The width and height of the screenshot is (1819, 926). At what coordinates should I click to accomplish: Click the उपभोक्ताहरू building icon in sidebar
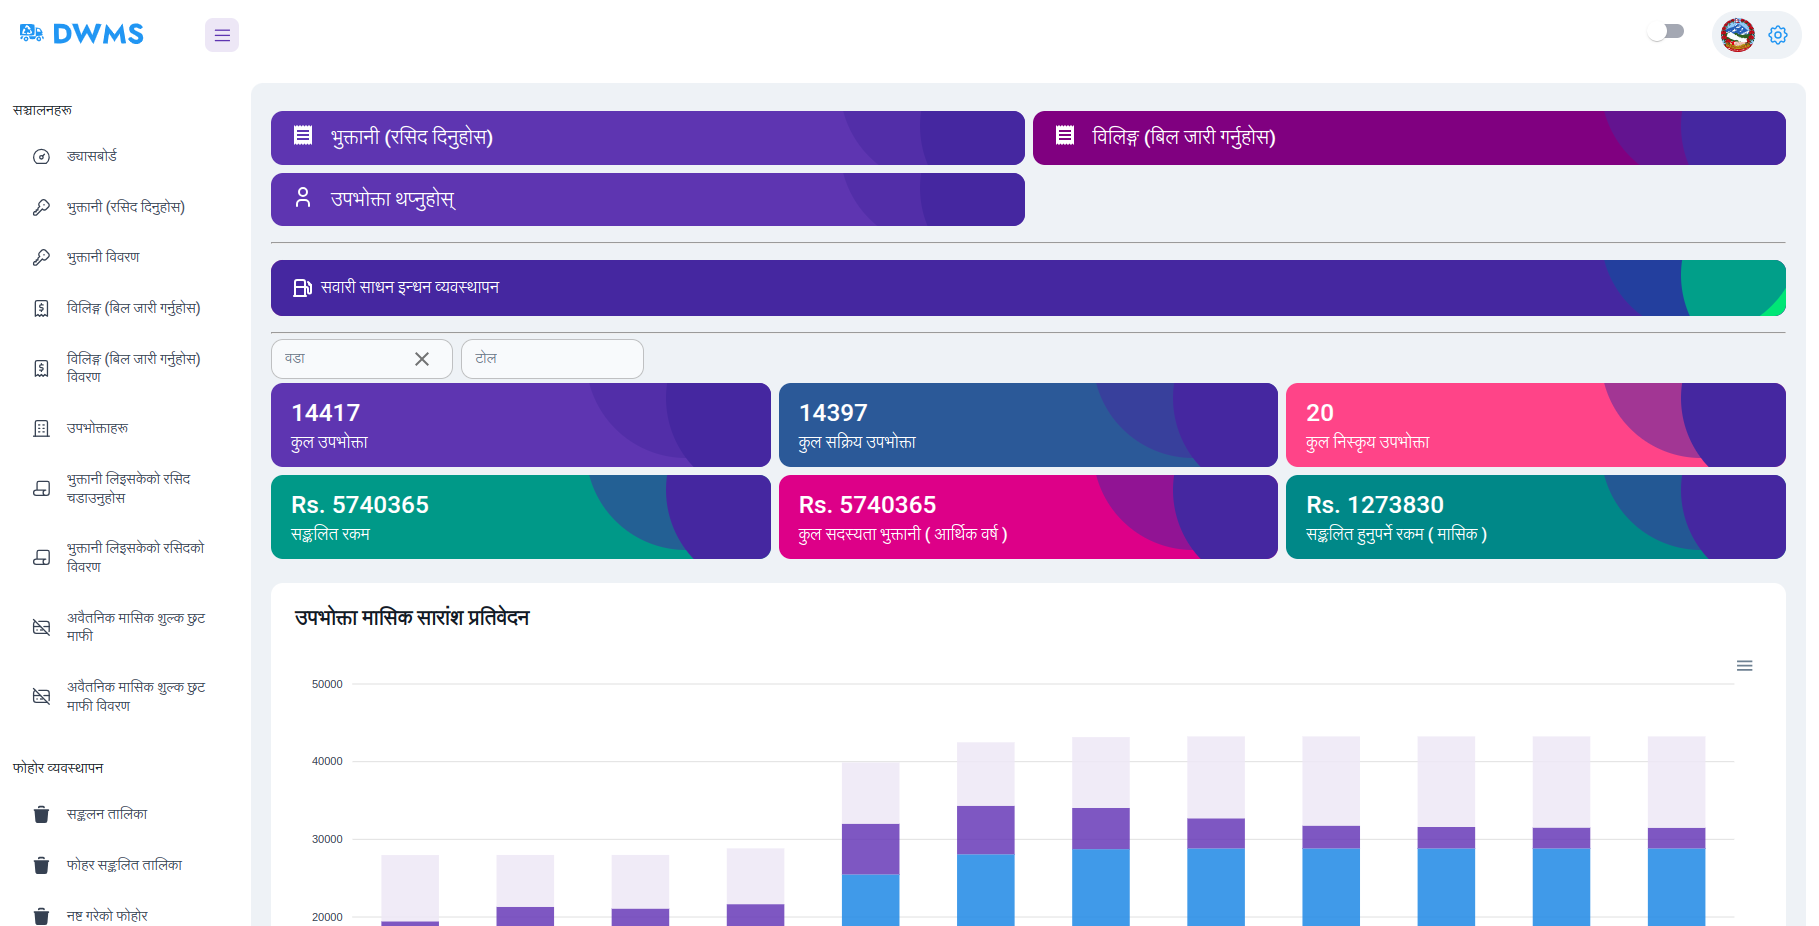(41, 428)
